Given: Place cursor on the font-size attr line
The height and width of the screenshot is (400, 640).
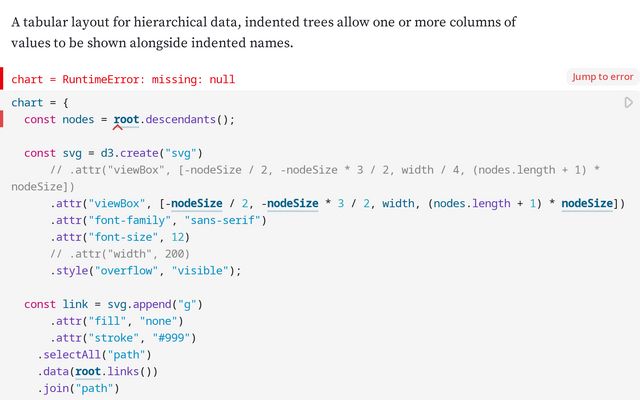Looking at the screenshot, I should (120, 237).
